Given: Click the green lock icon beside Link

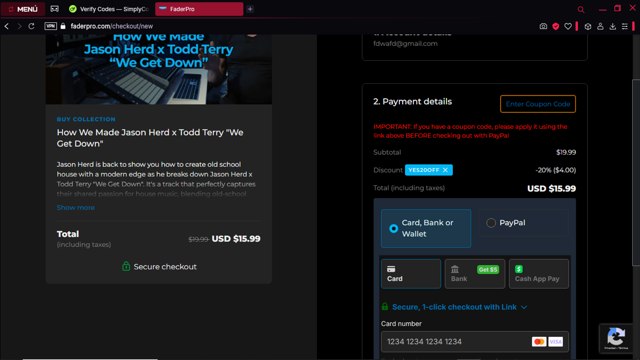Looking at the screenshot, I should tap(384, 306).
